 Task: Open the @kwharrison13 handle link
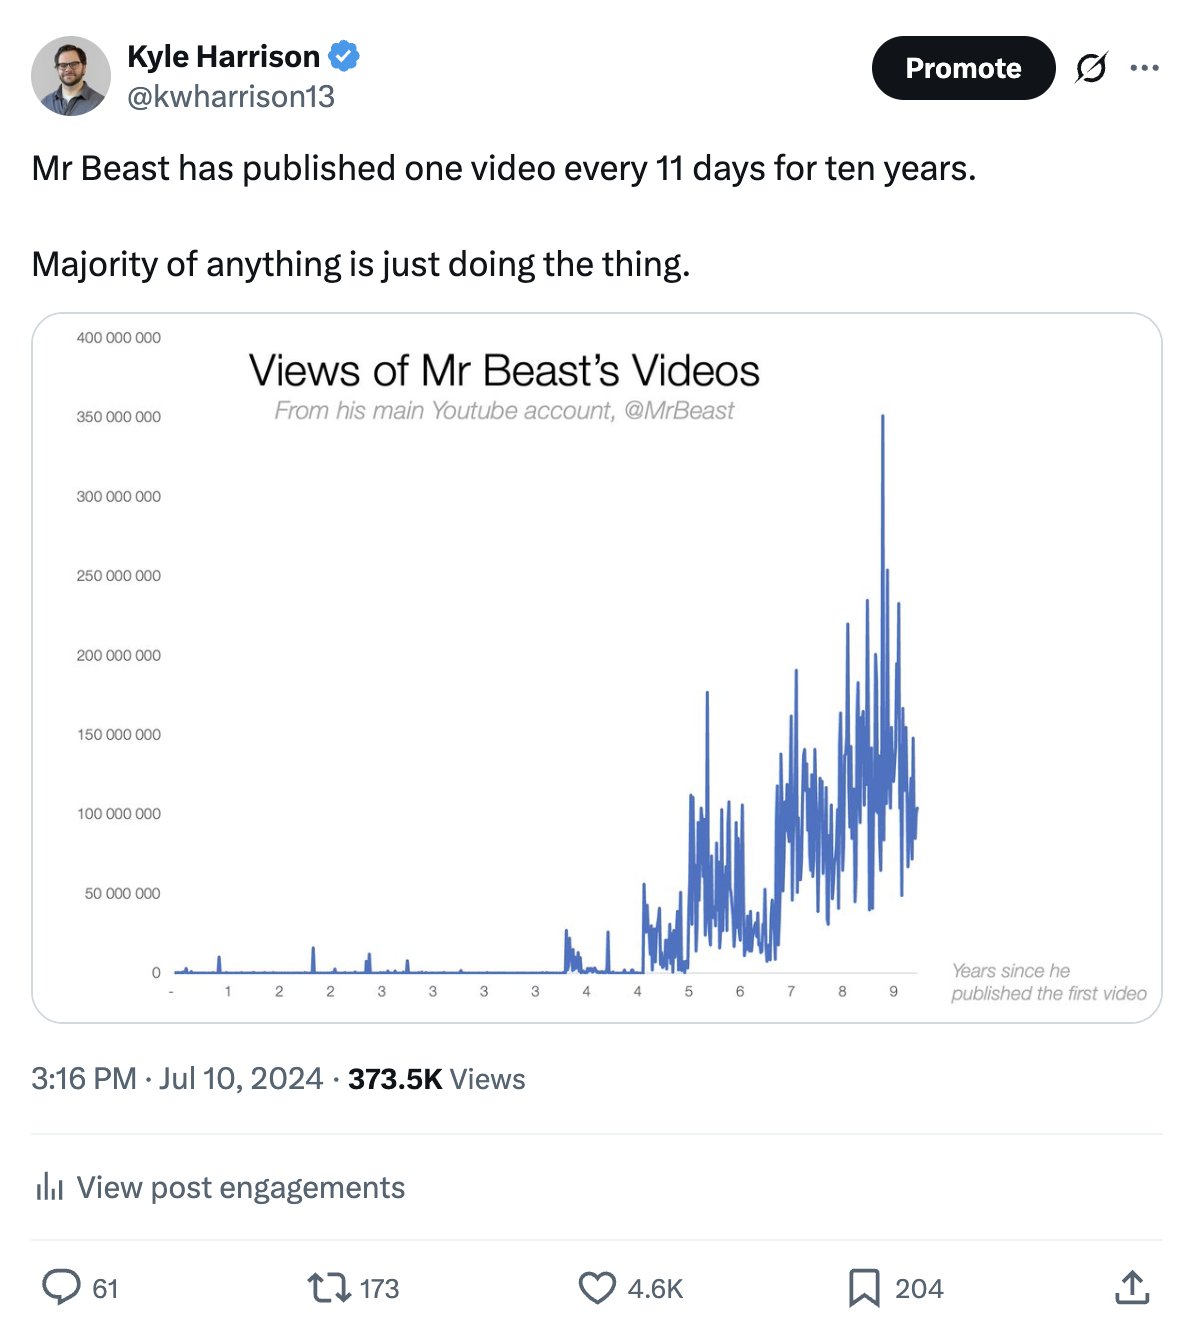pyautogui.click(x=231, y=97)
